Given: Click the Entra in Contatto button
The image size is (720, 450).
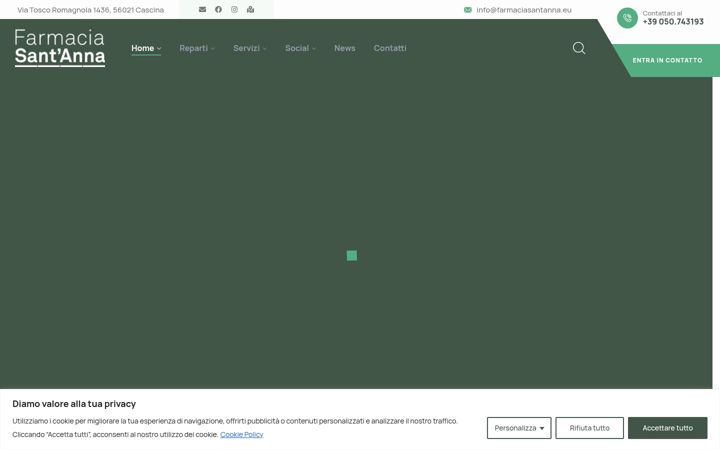Looking at the screenshot, I should tap(667, 60).
